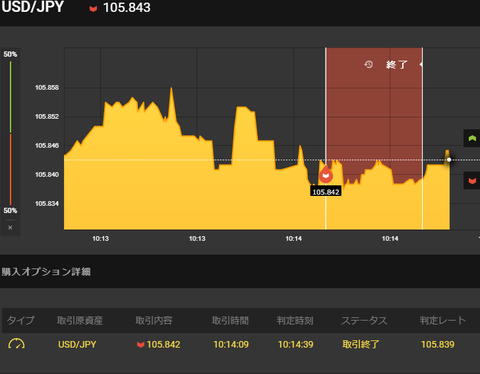Click the 105.834 y-axis label

point(47,204)
